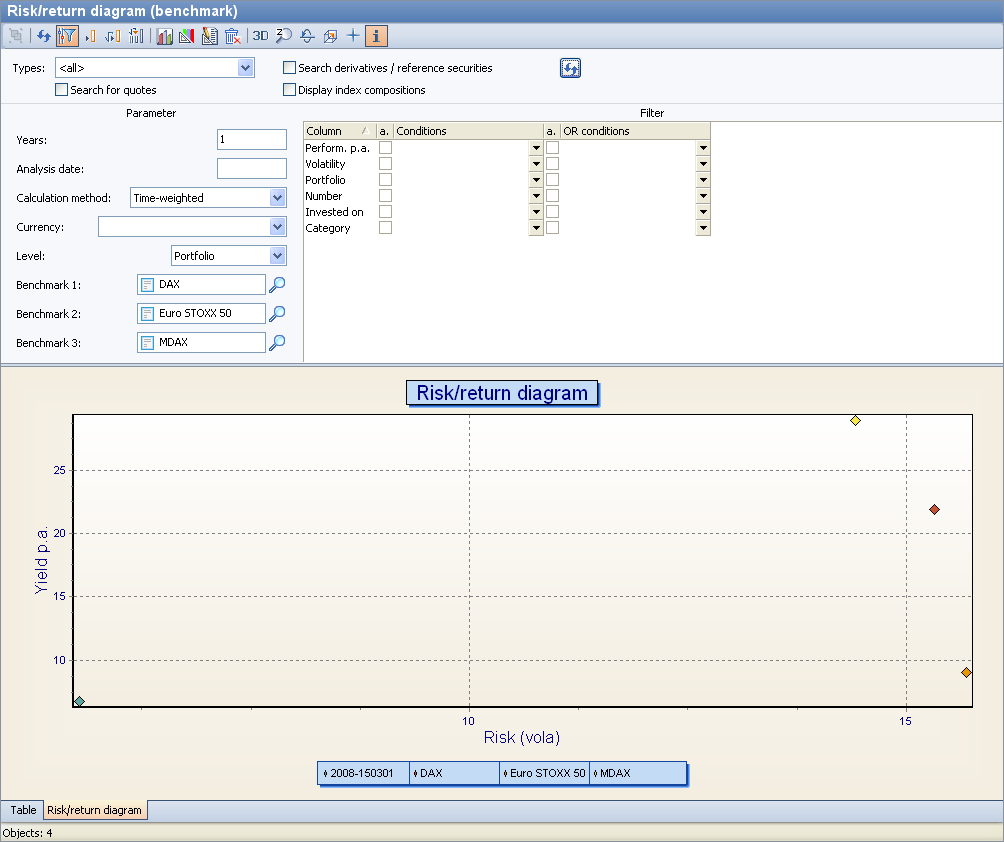
Task: Click the refresh arrows toolbar icon
Action: coord(43,36)
